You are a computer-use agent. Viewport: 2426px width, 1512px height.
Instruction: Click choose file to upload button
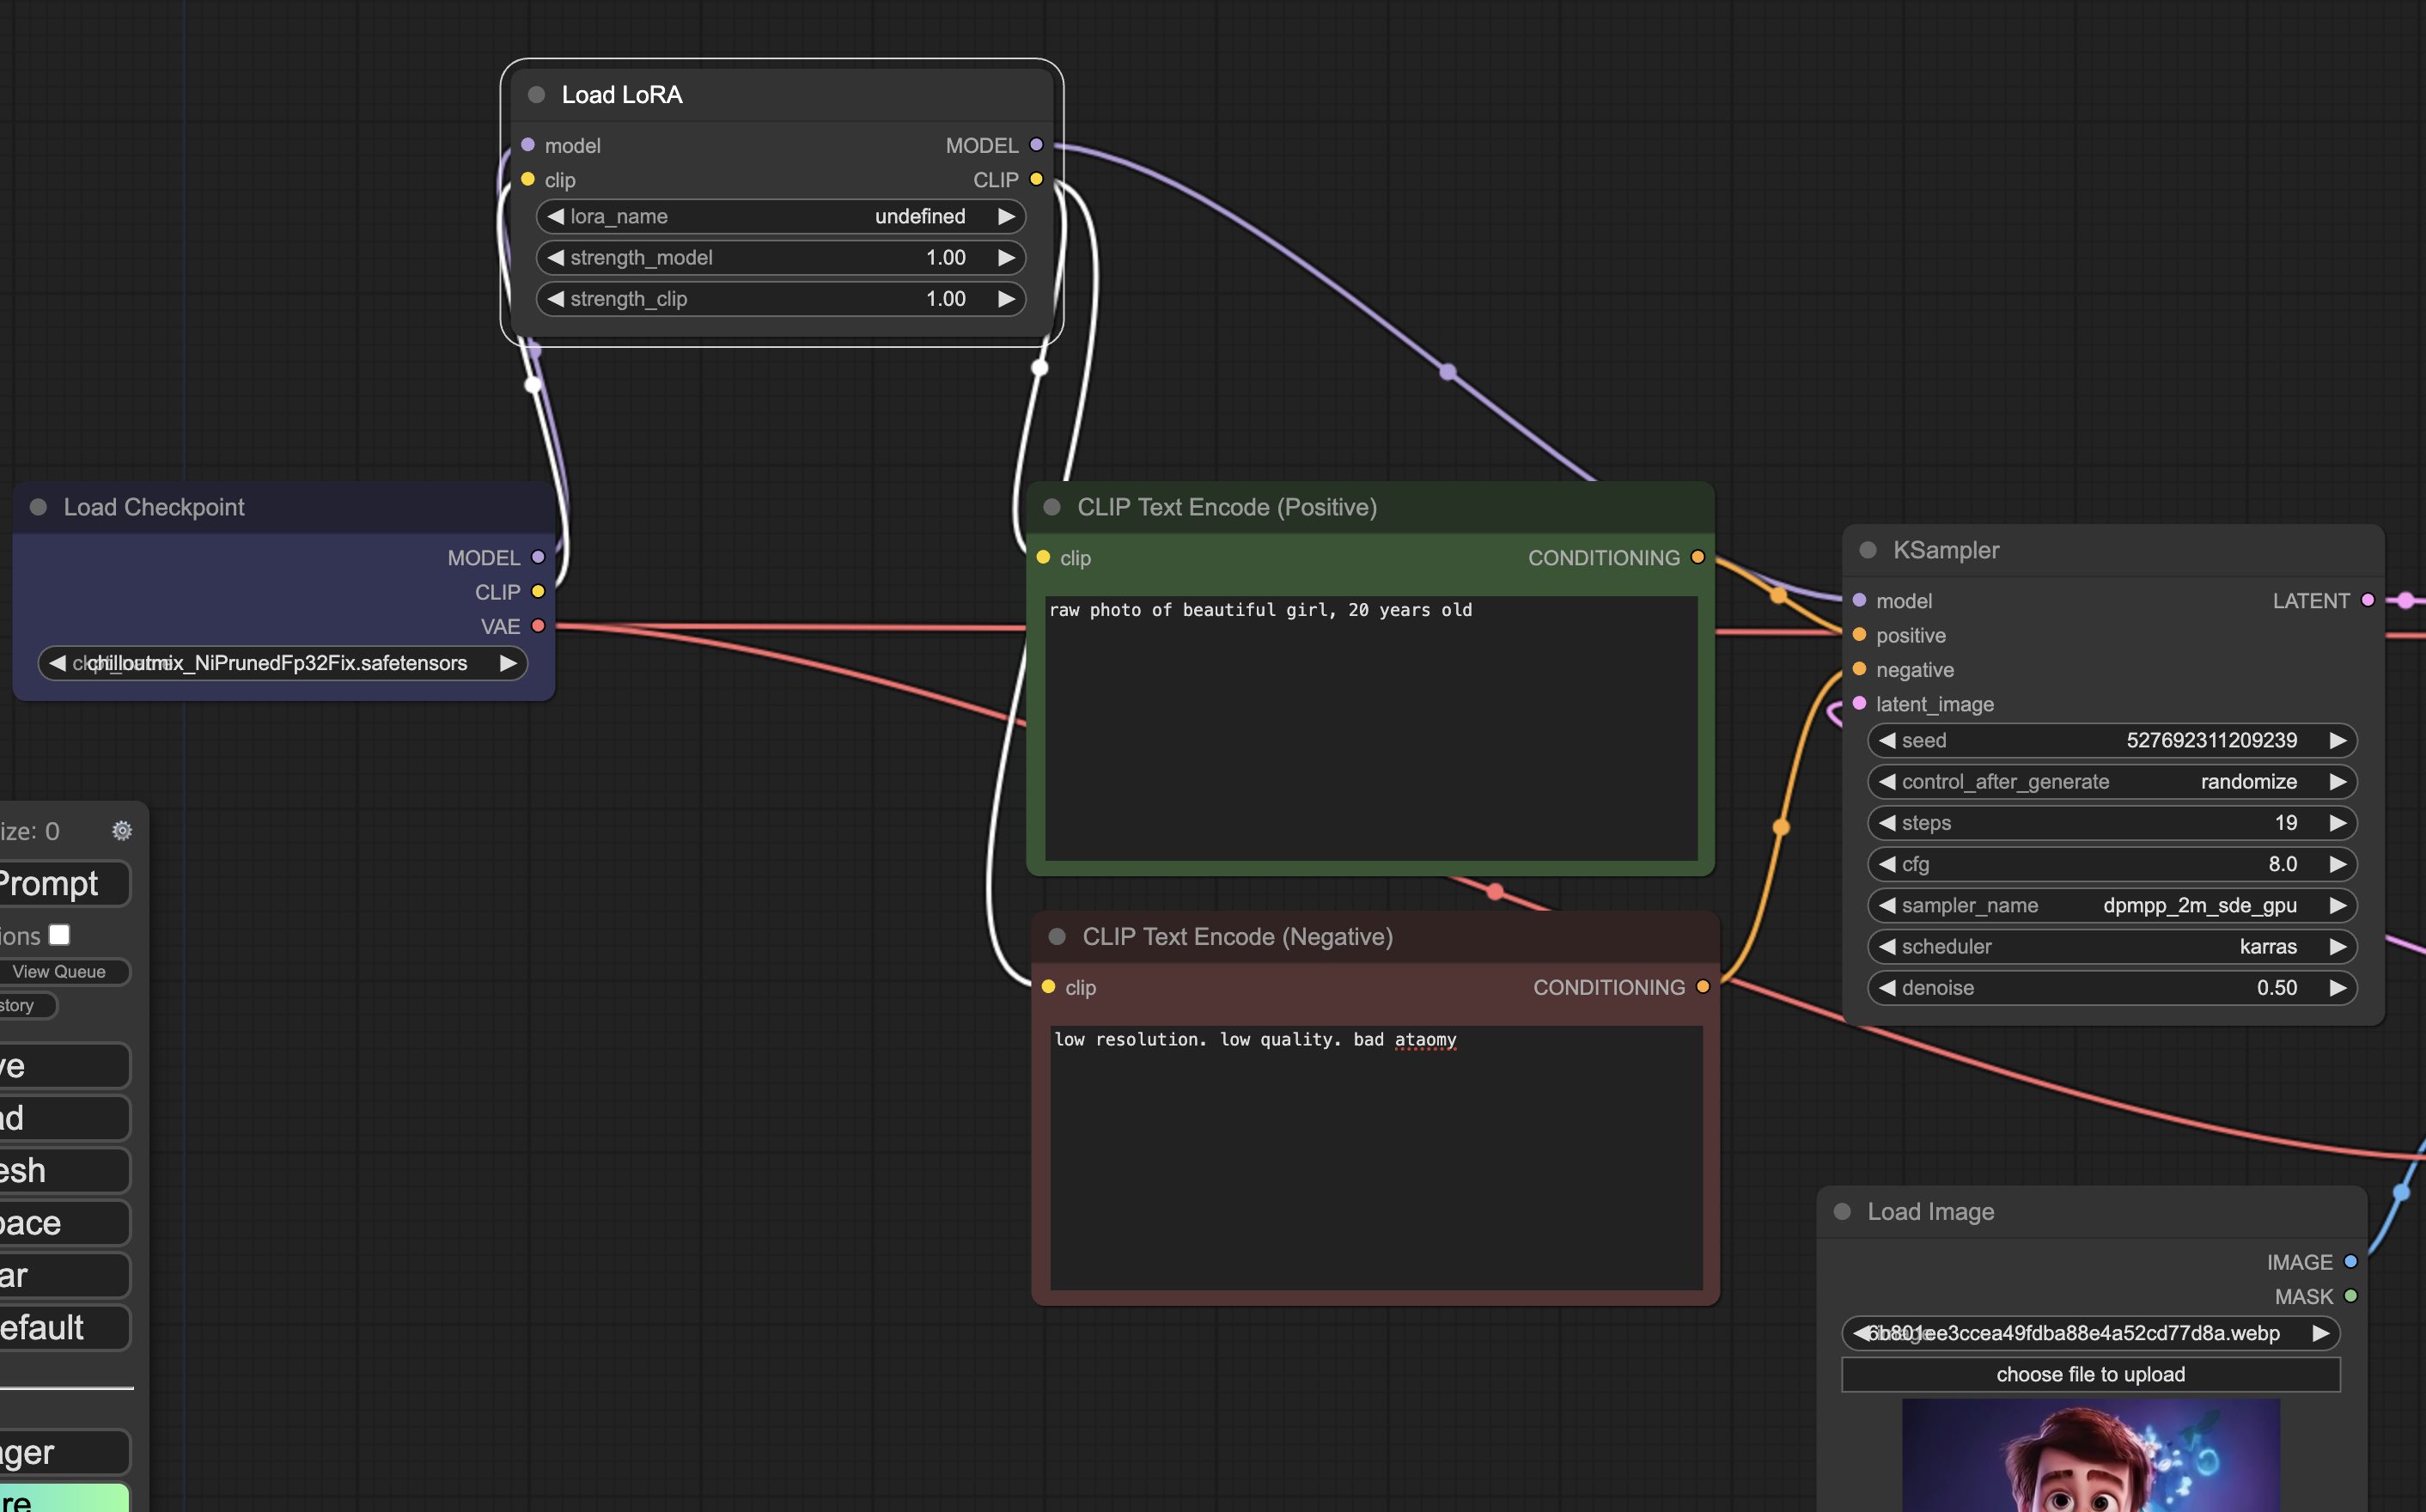pyautogui.click(x=2090, y=1375)
